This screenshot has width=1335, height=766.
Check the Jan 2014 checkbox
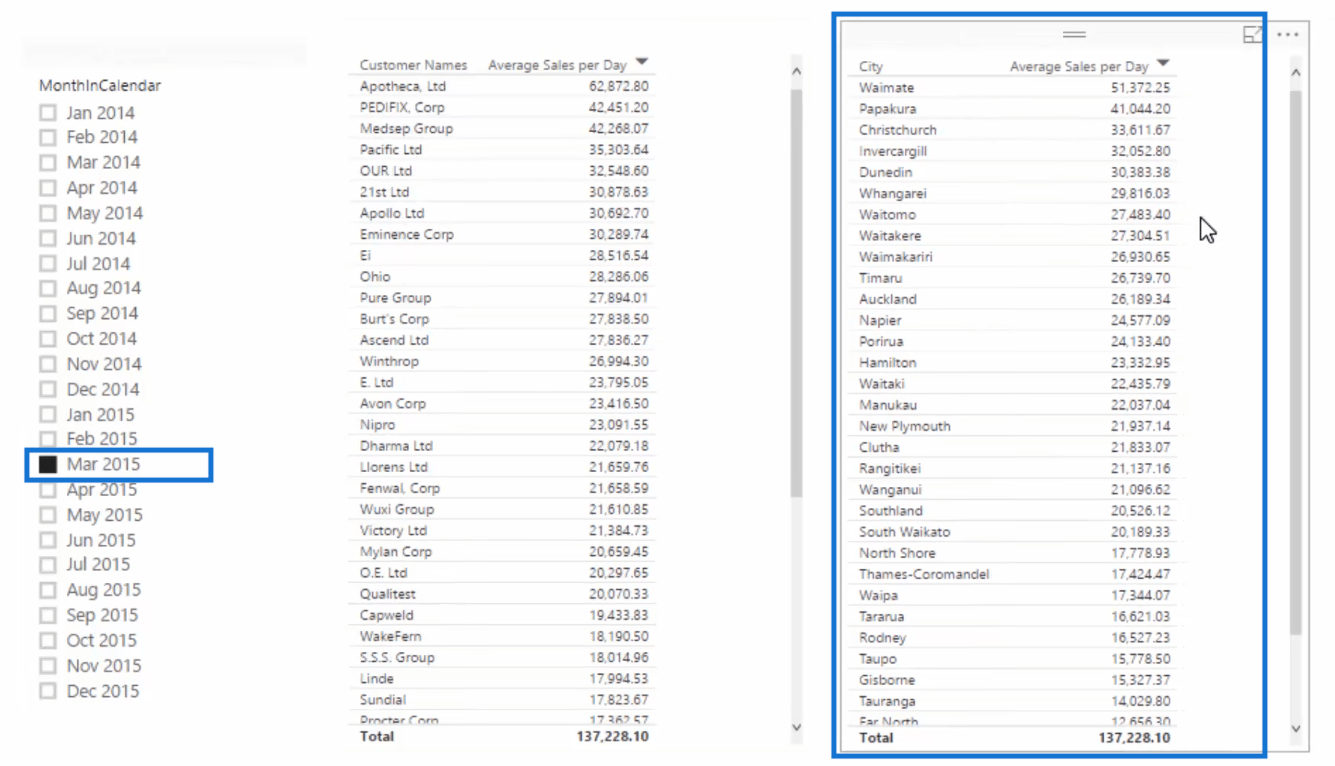(48, 113)
